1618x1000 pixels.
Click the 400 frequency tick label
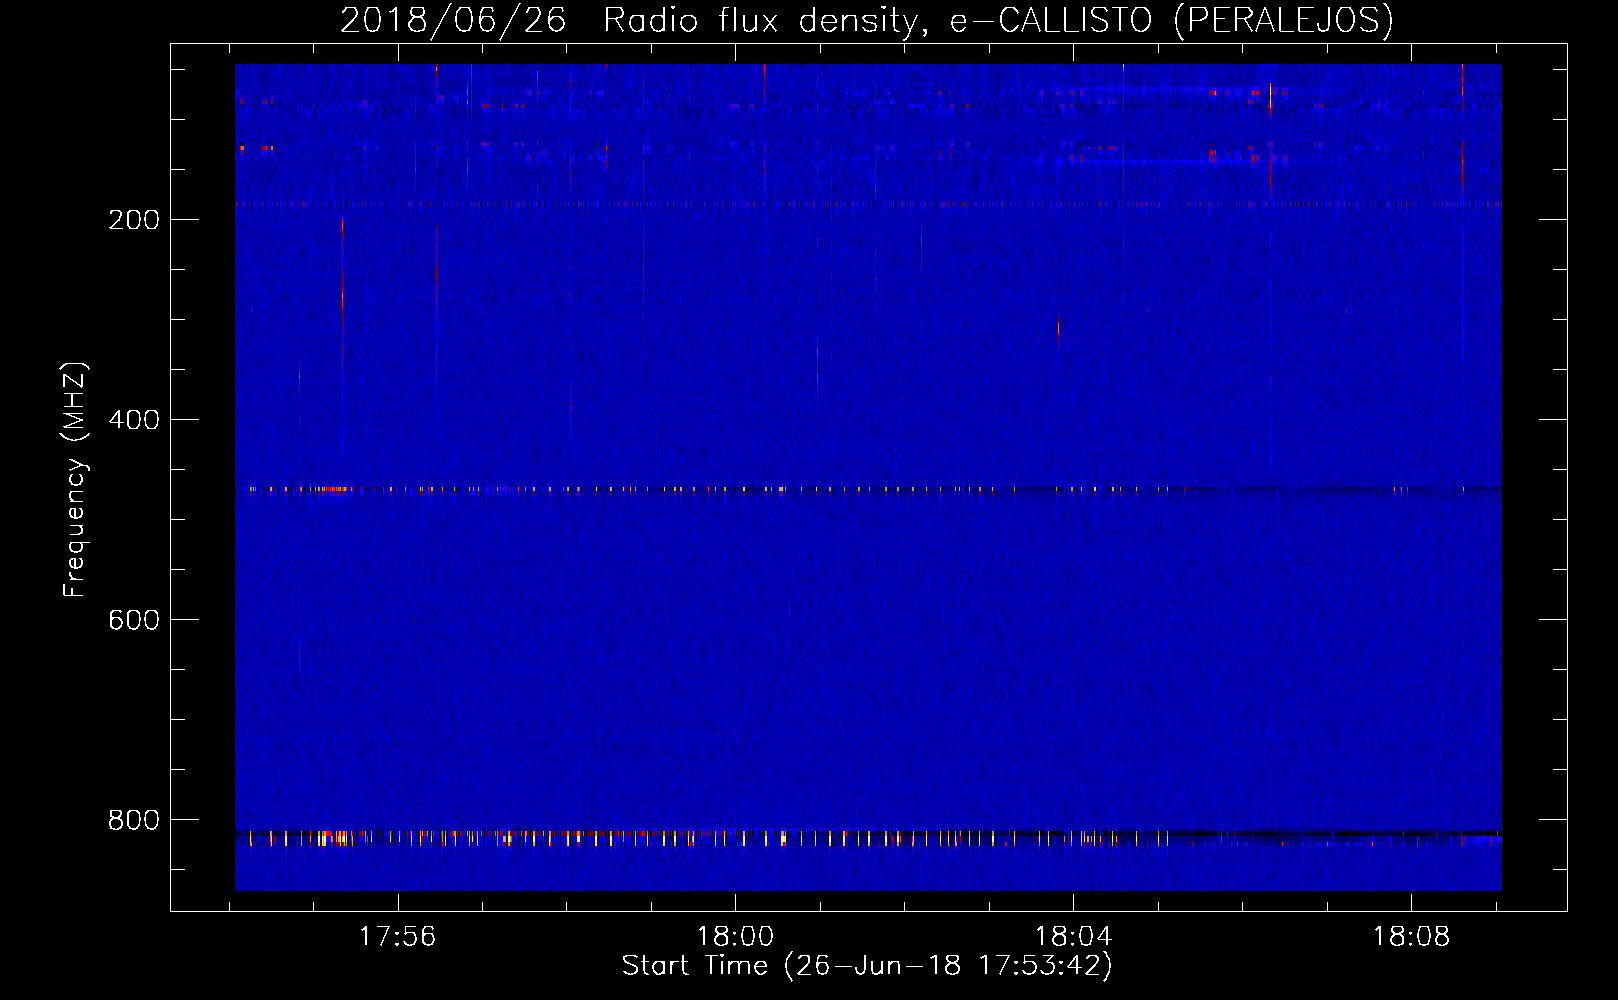134,420
